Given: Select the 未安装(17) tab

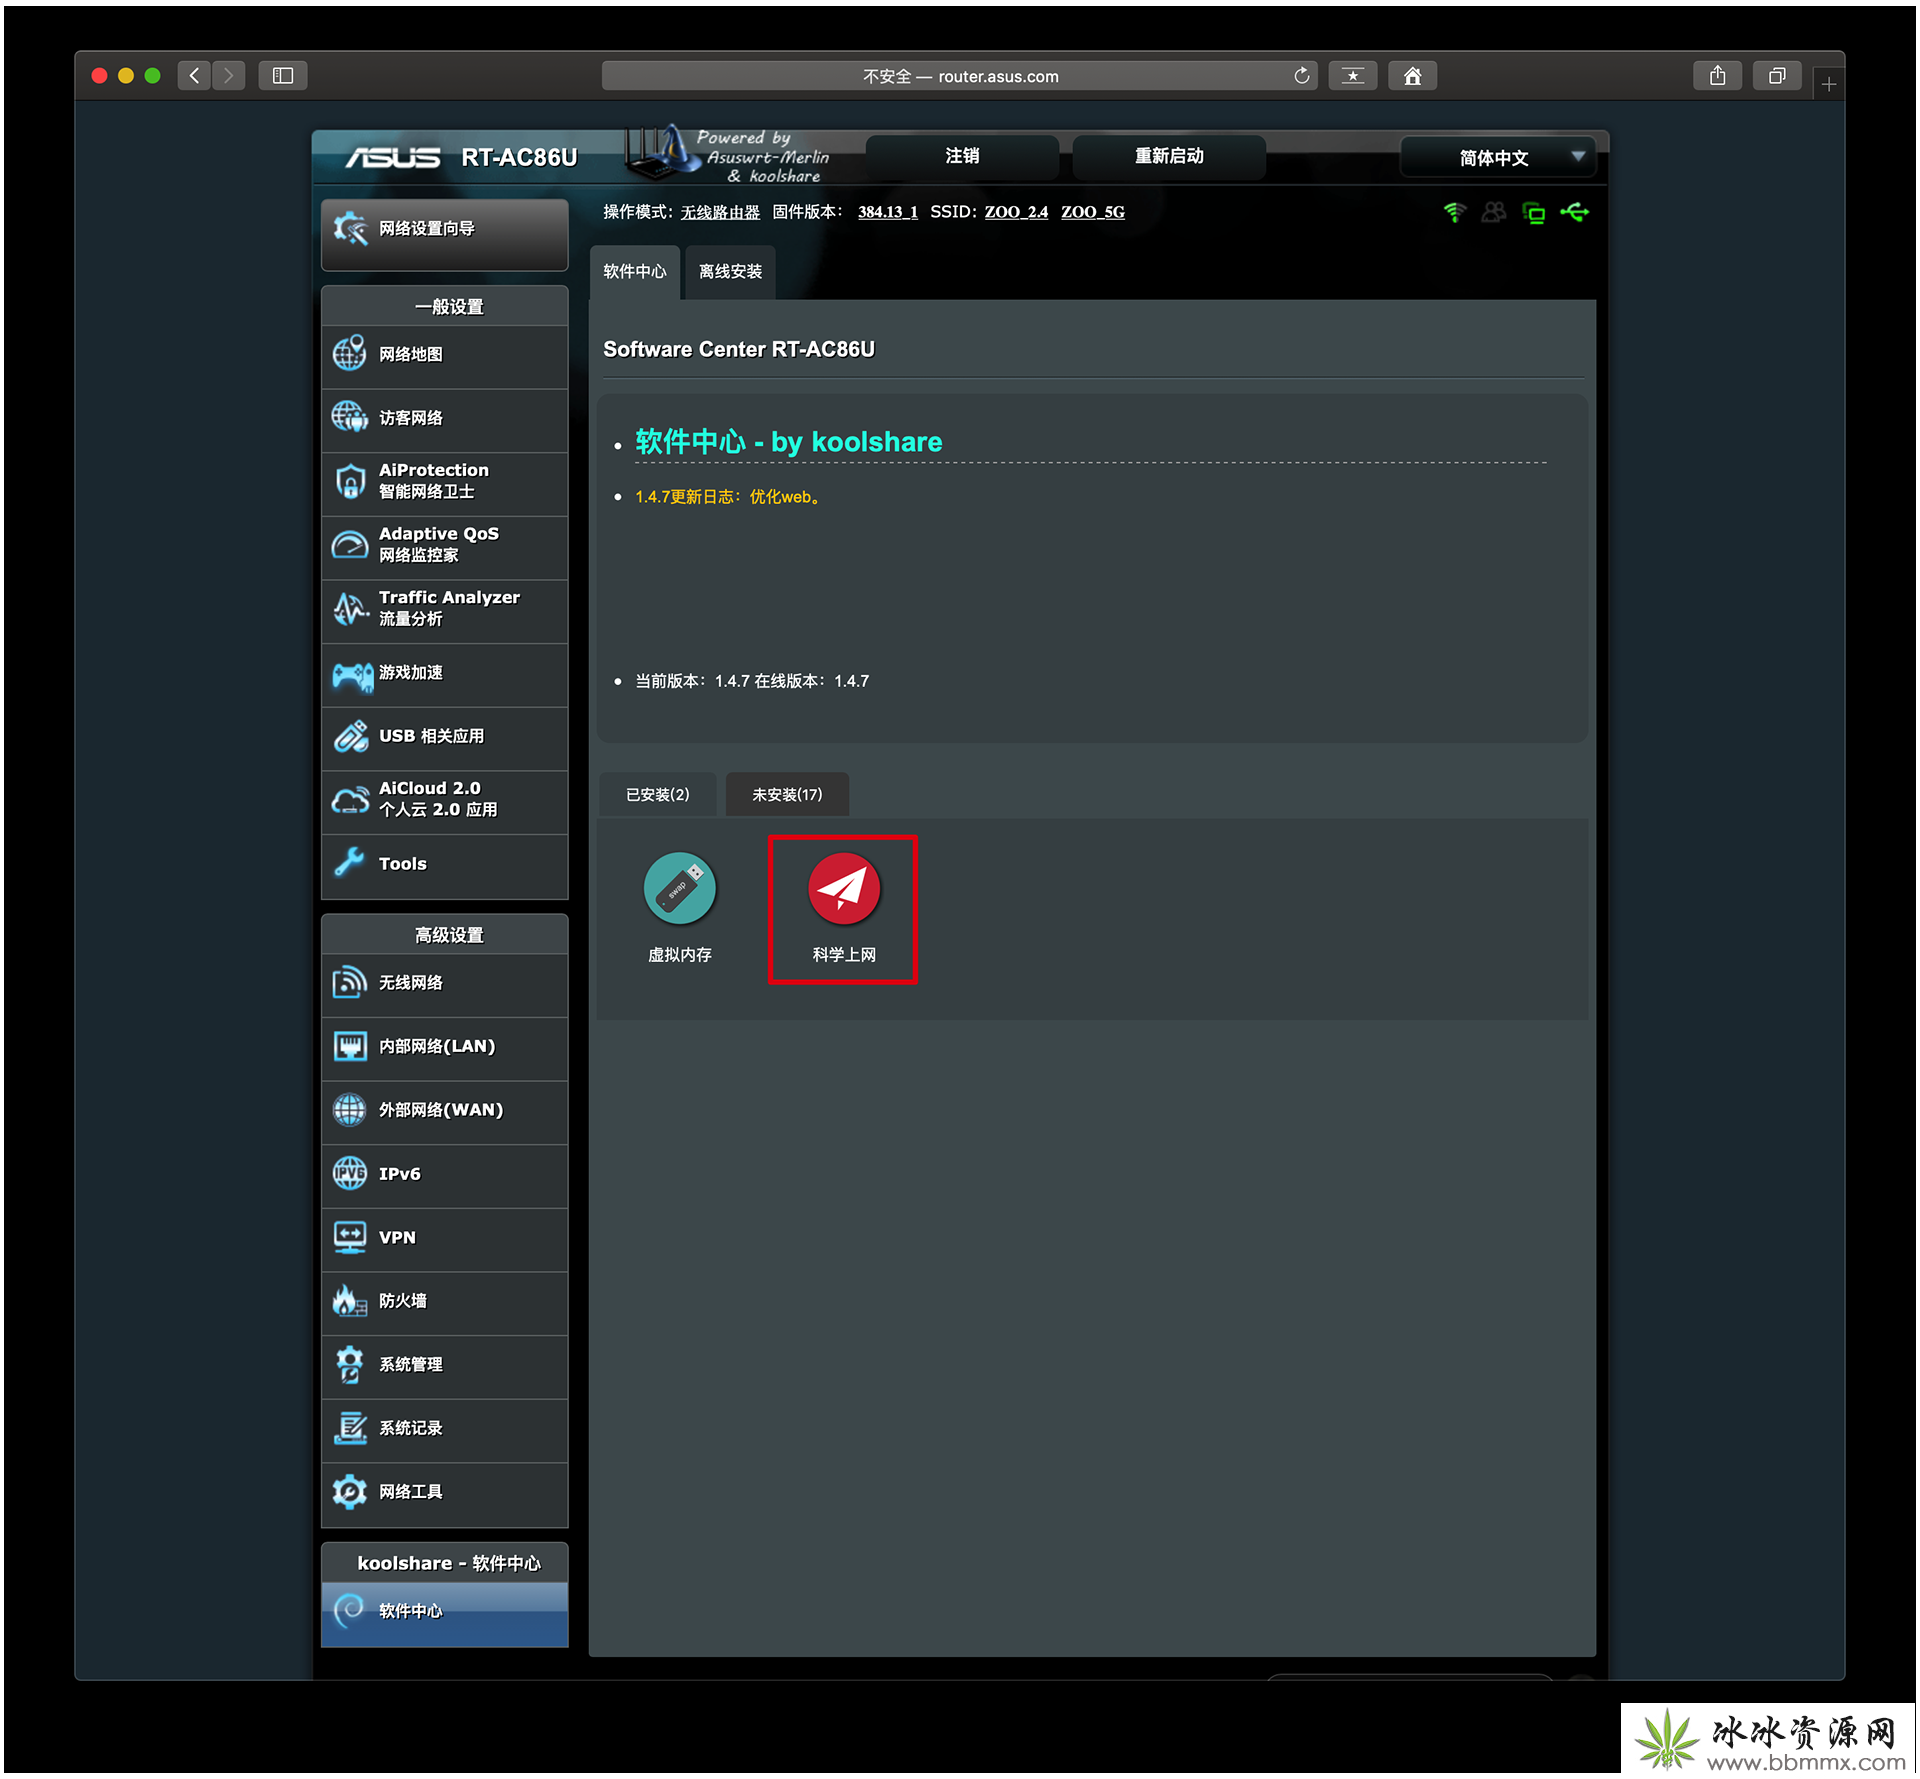Looking at the screenshot, I should point(787,794).
